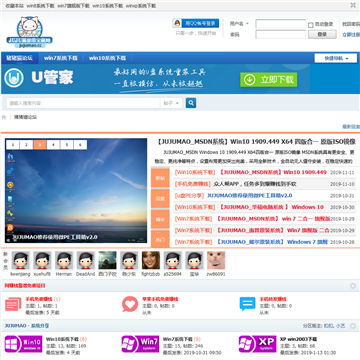360x360 pixels.
Task: Click the U管家 round logo icon
Action: [x=14, y=78]
